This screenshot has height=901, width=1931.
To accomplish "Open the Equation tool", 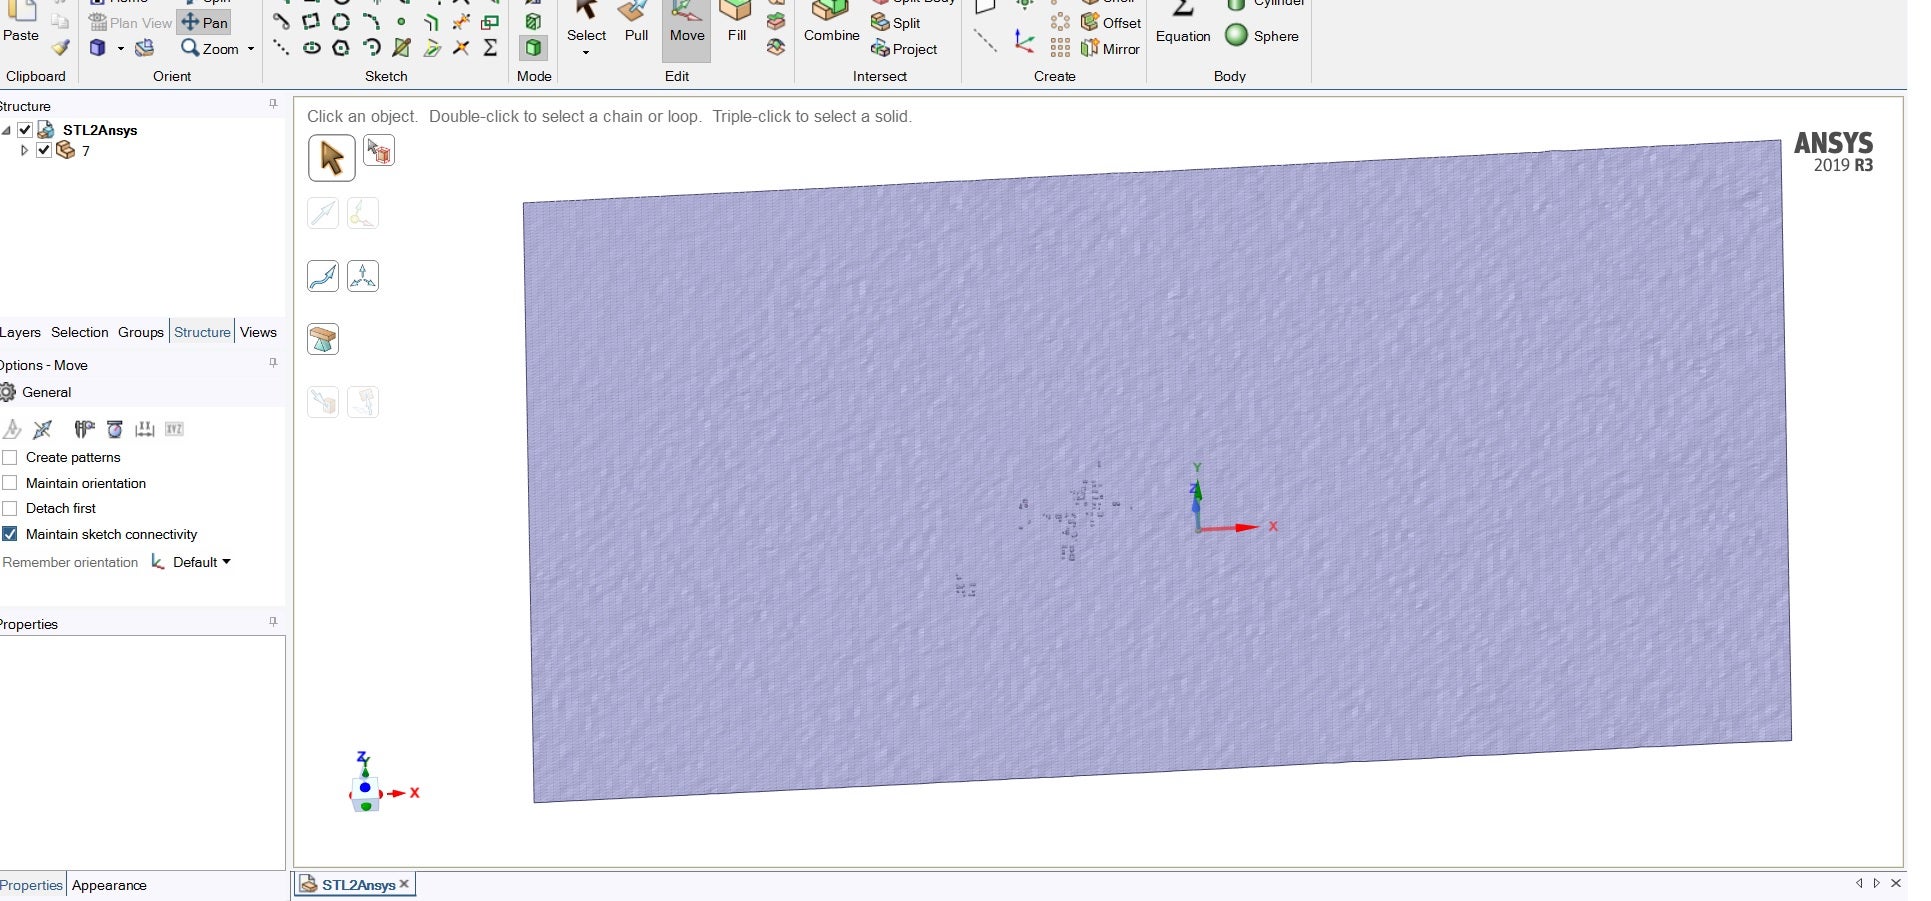I will (1183, 24).
